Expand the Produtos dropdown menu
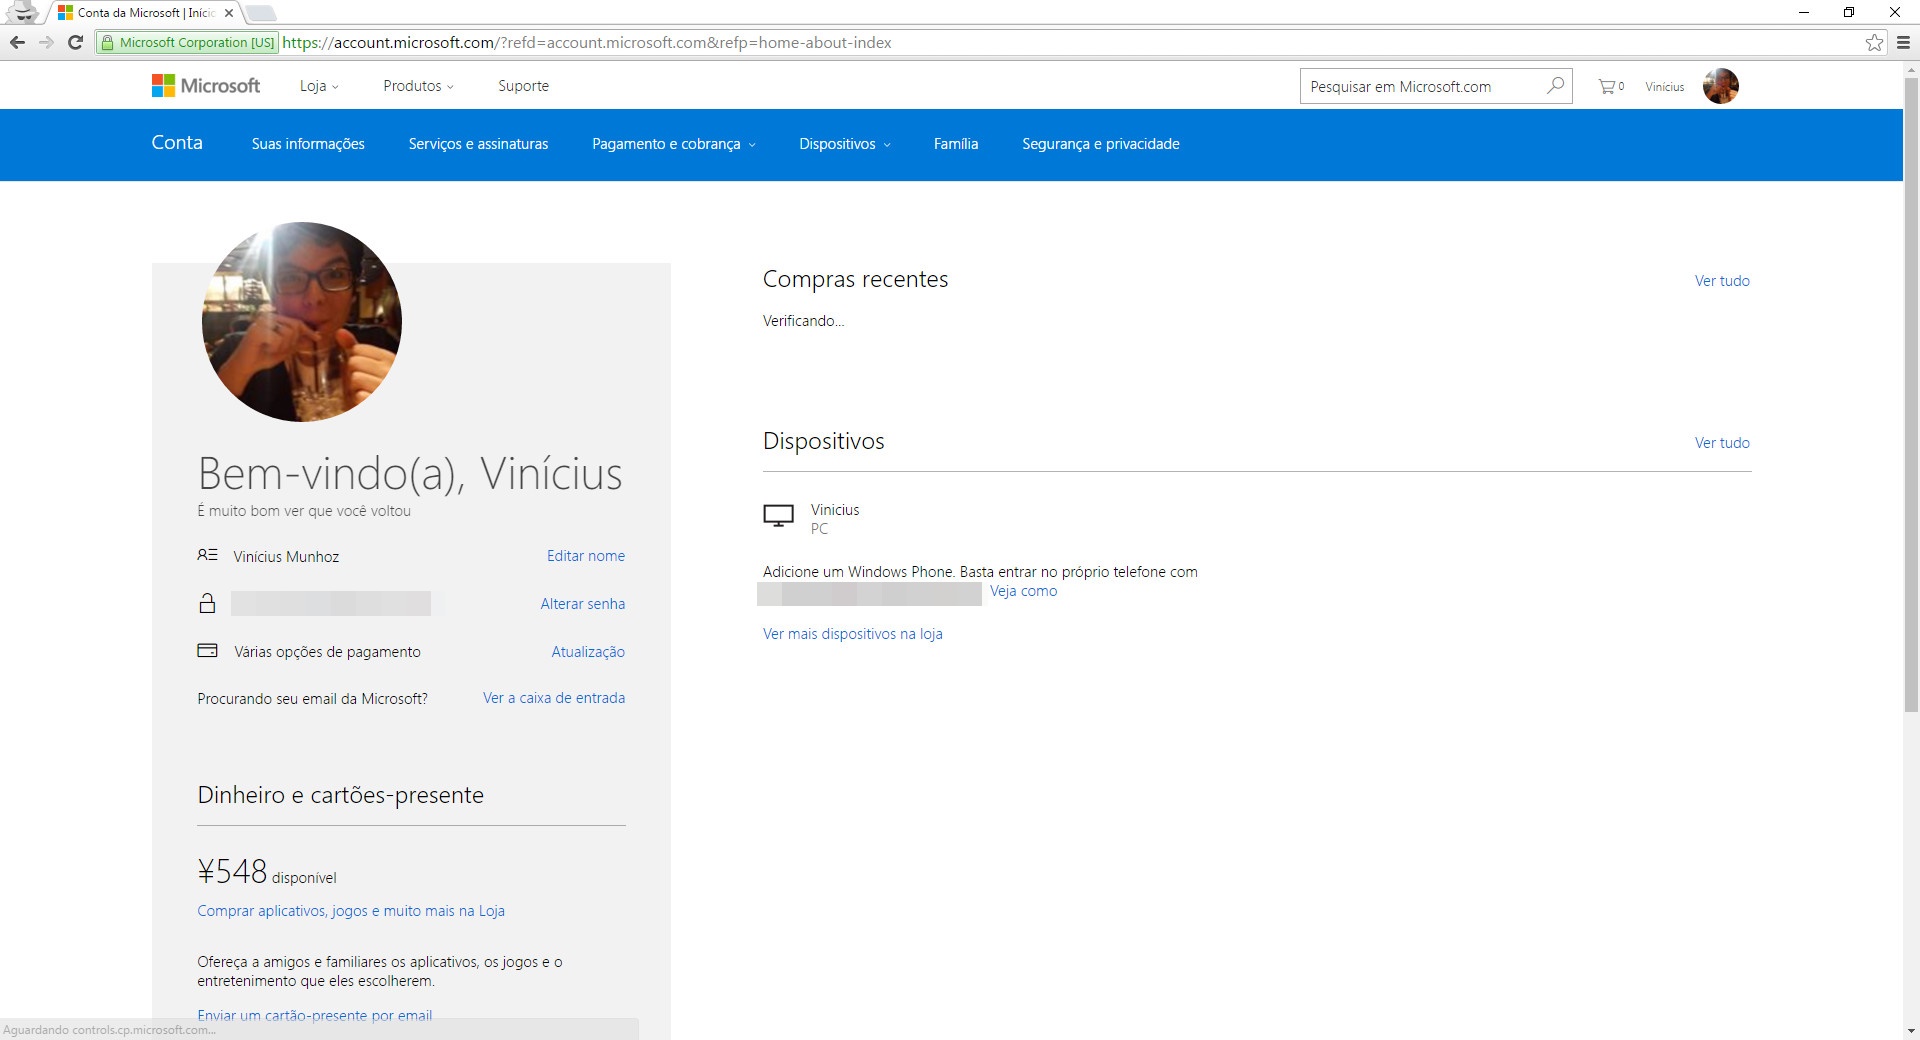The width and height of the screenshot is (1920, 1040). (418, 86)
